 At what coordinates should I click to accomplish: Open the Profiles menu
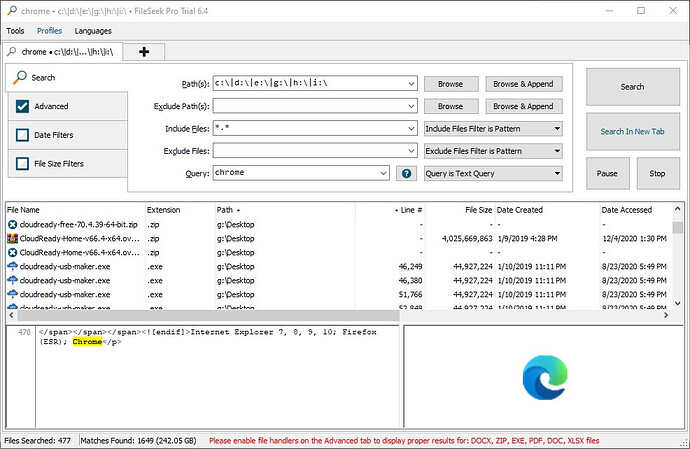pos(49,31)
